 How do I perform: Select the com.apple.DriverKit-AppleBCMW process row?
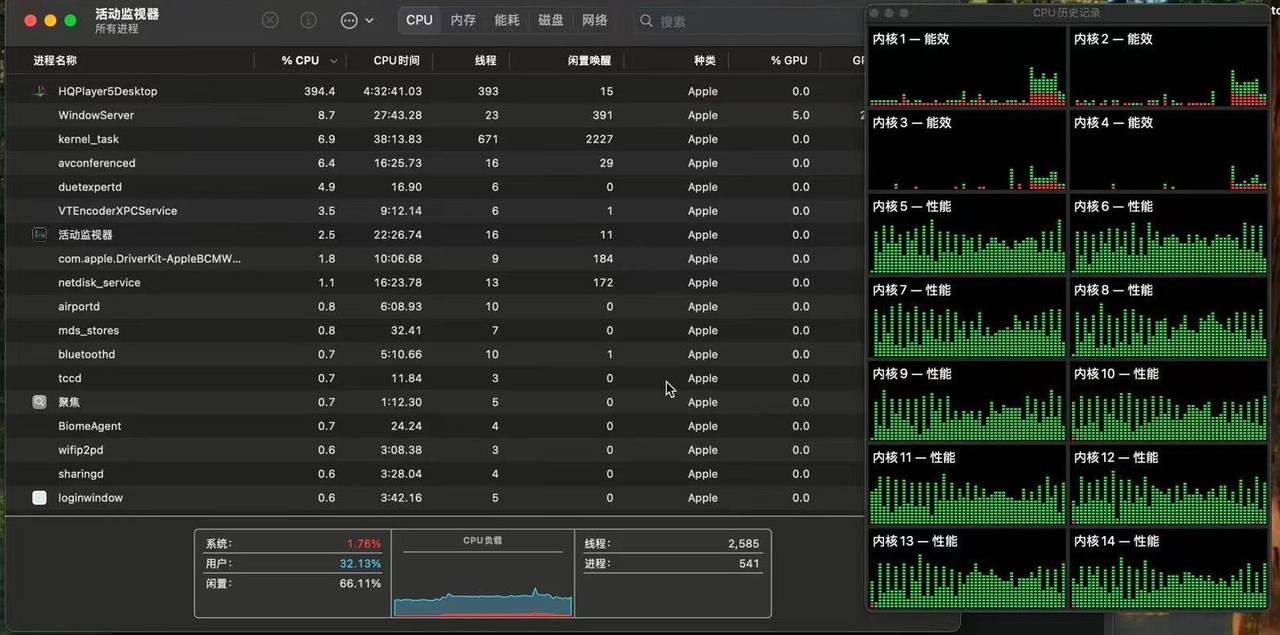(435, 259)
